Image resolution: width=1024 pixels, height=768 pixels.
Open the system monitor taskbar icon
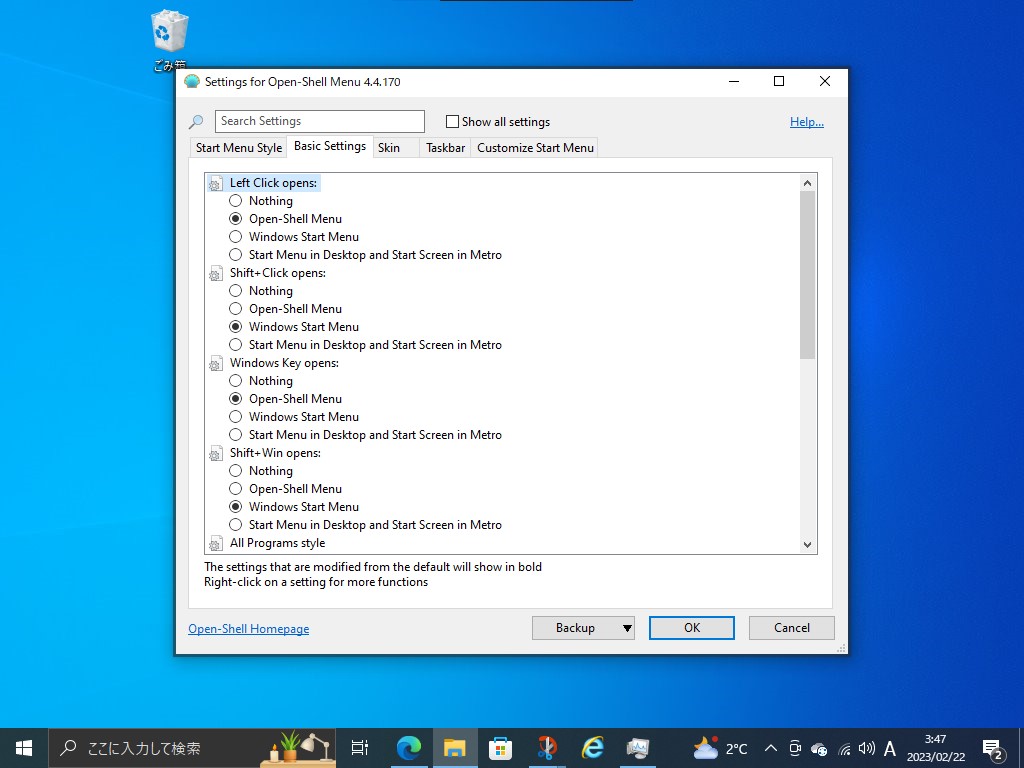pos(637,748)
